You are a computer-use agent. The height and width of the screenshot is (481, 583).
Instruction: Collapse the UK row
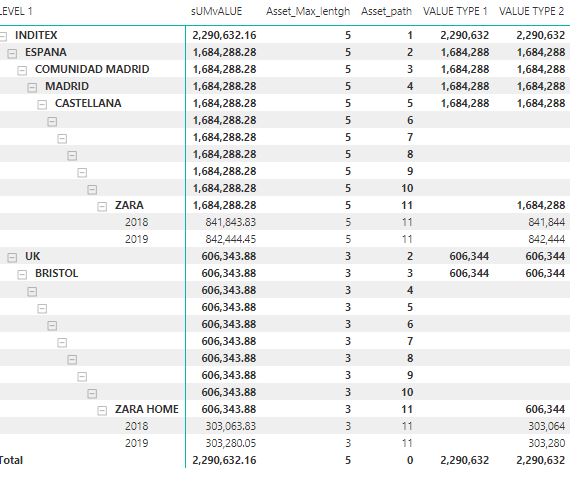12,258
